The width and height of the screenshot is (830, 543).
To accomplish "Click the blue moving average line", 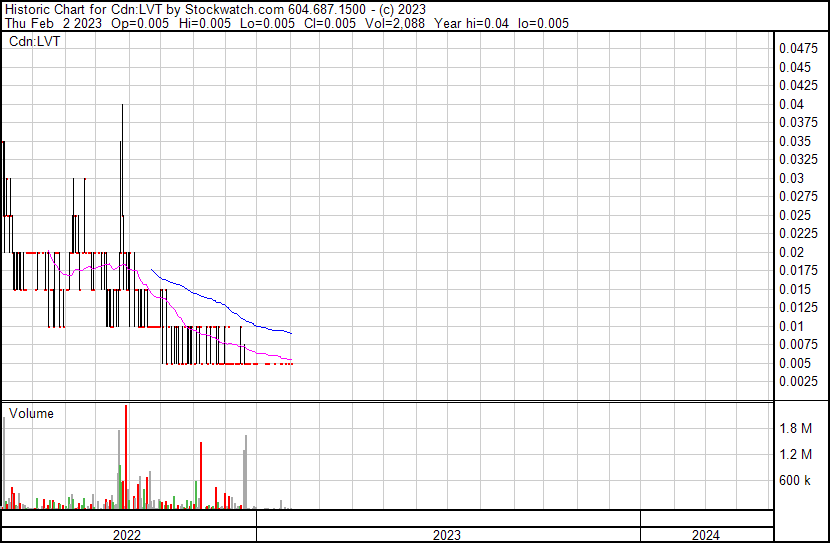I will coord(220,302).
